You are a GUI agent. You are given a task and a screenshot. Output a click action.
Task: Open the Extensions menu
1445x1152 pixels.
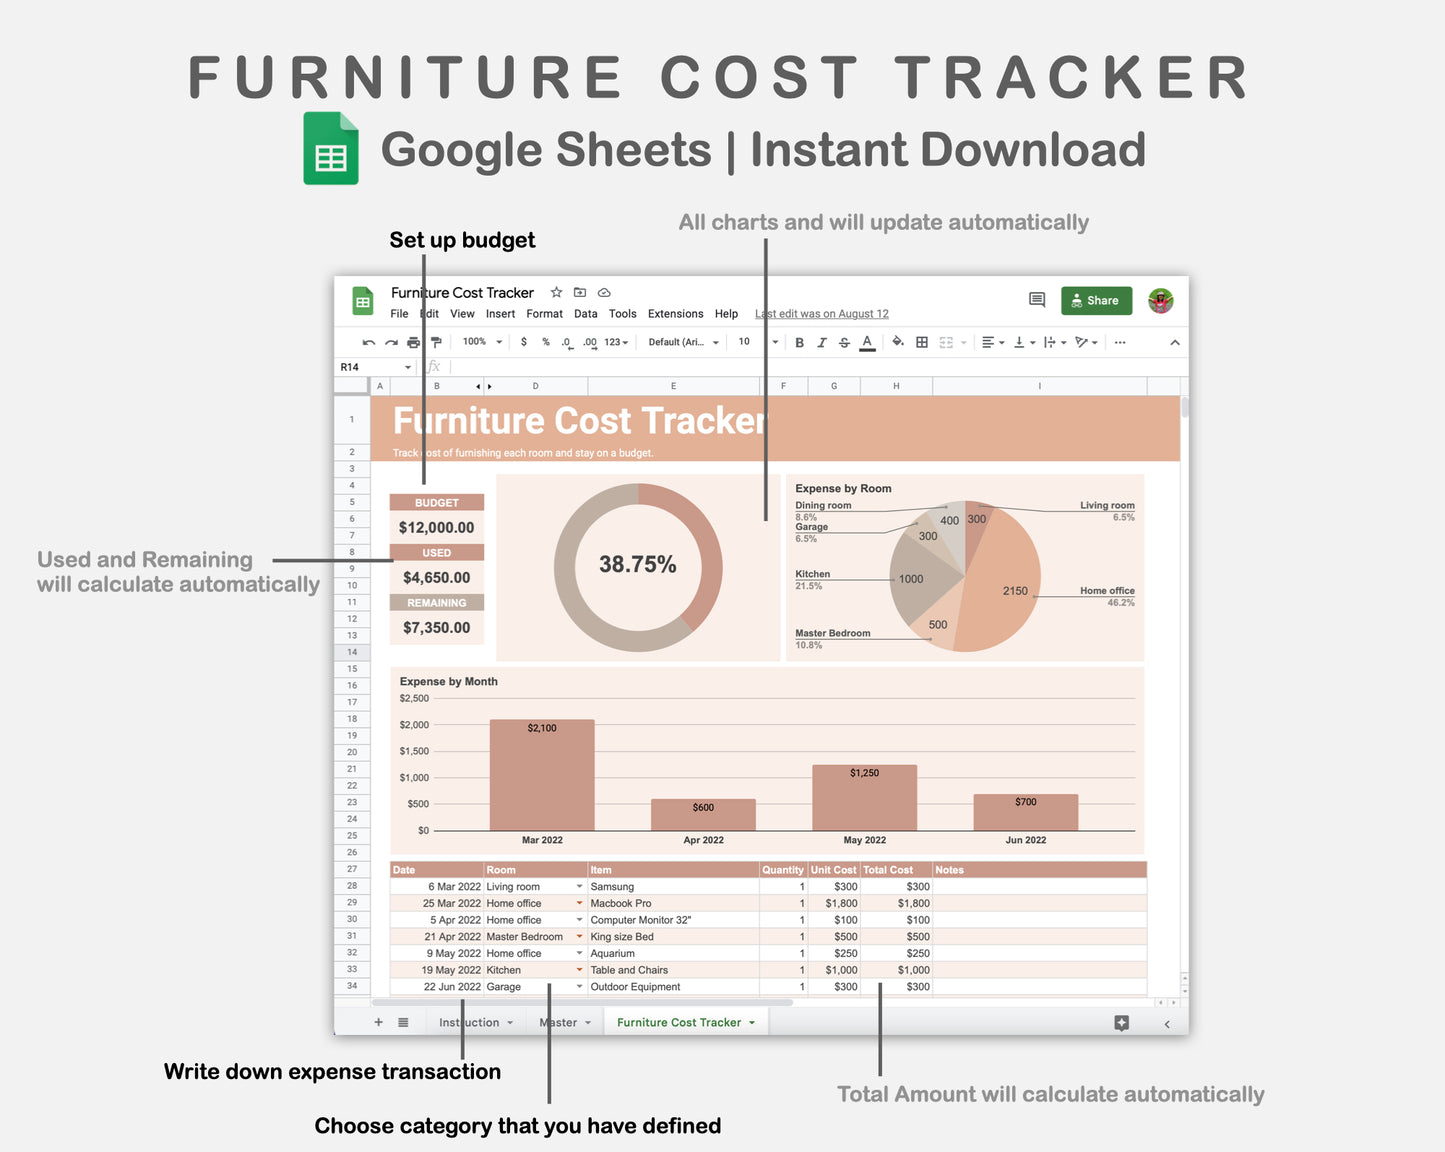pyautogui.click(x=675, y=314)
